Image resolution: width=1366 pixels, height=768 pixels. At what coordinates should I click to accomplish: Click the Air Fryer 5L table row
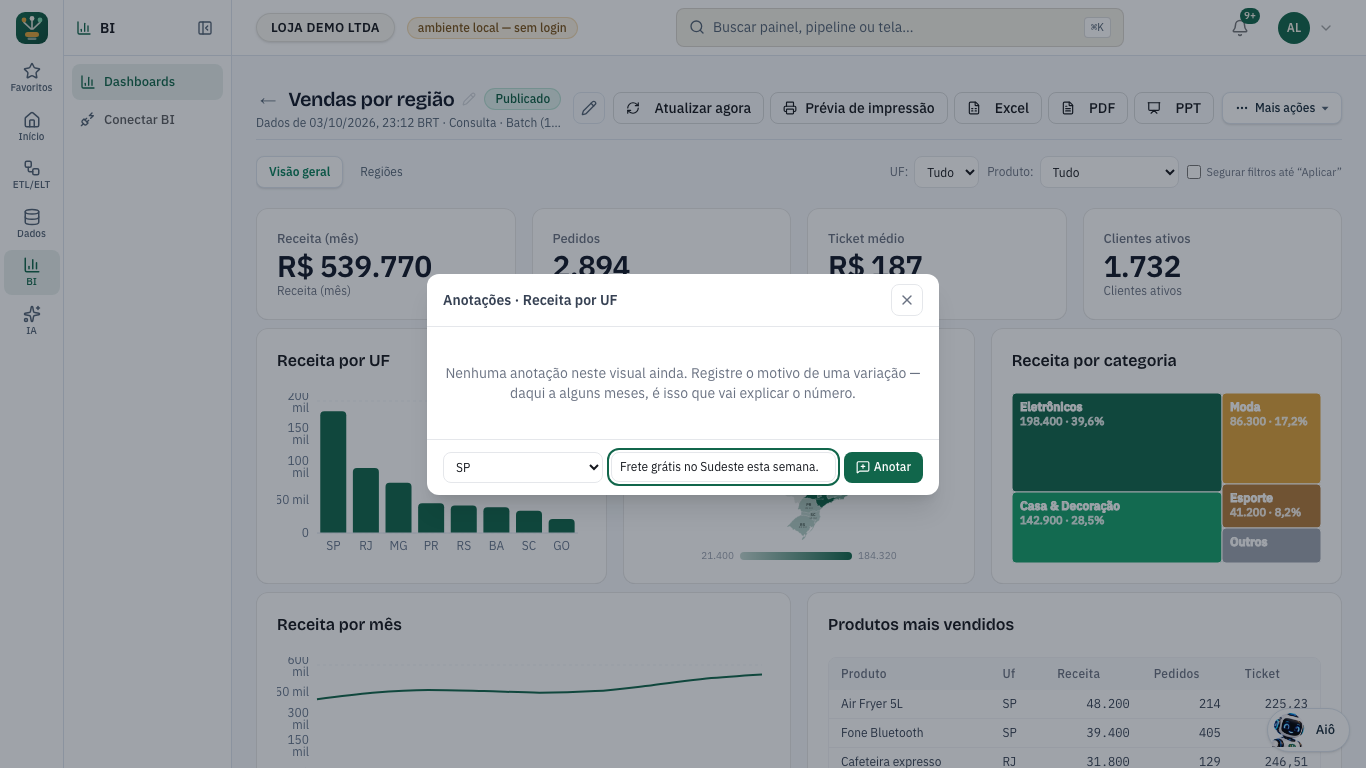click(x=1074, y=704)
